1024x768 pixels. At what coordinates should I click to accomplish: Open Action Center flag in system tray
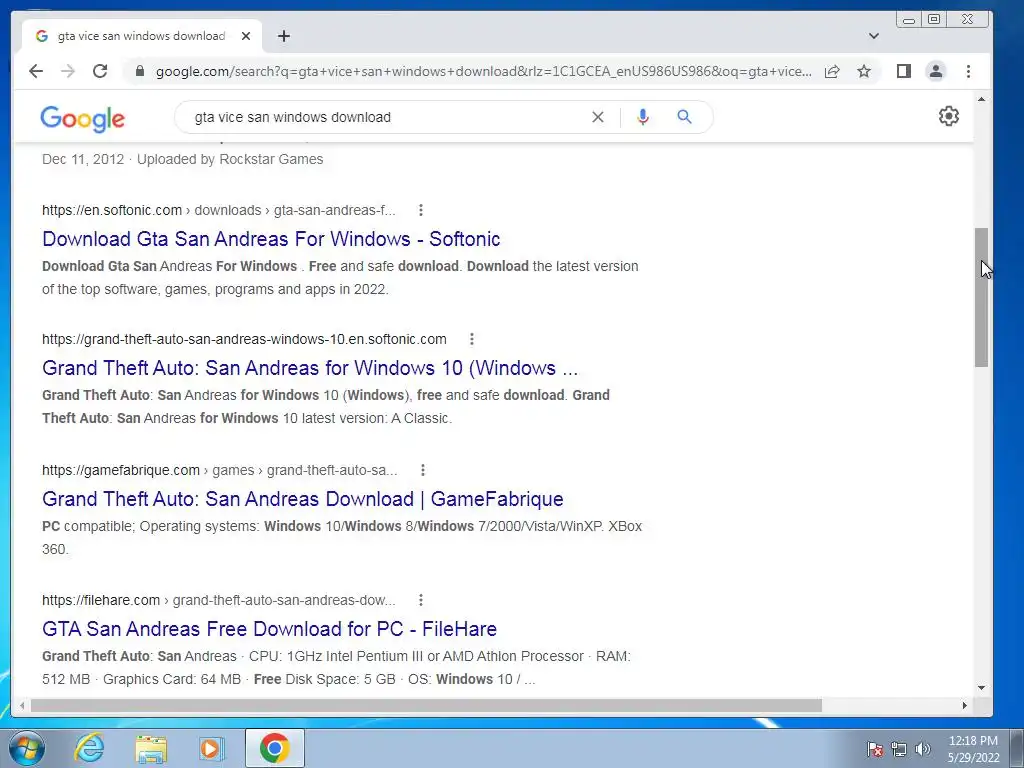[875, 749]
